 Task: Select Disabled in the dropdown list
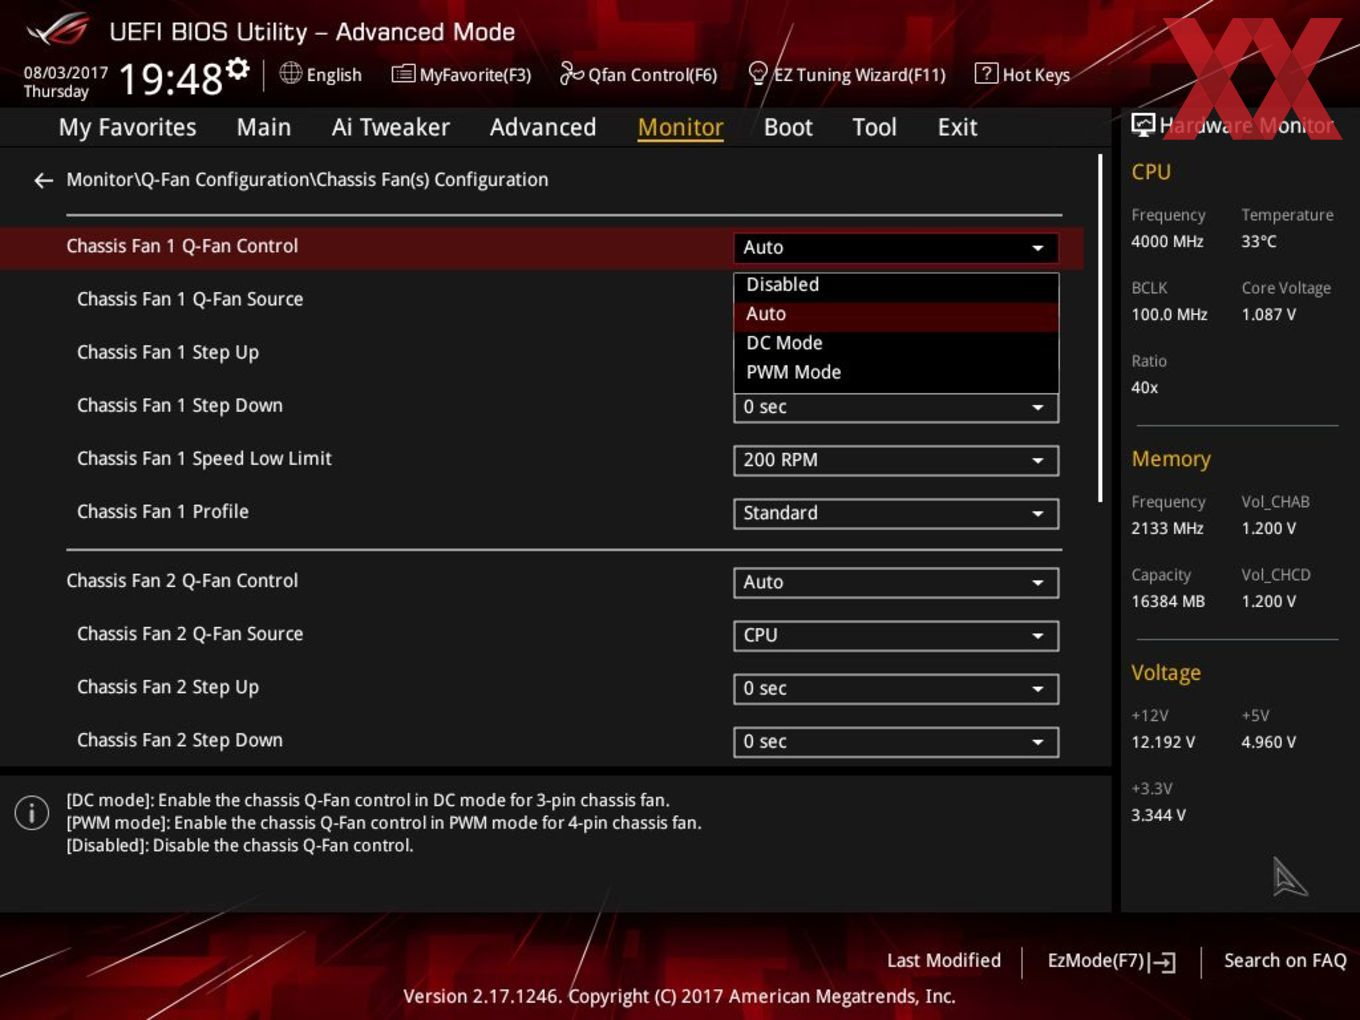pyautogui.click(x=896, y=285)
